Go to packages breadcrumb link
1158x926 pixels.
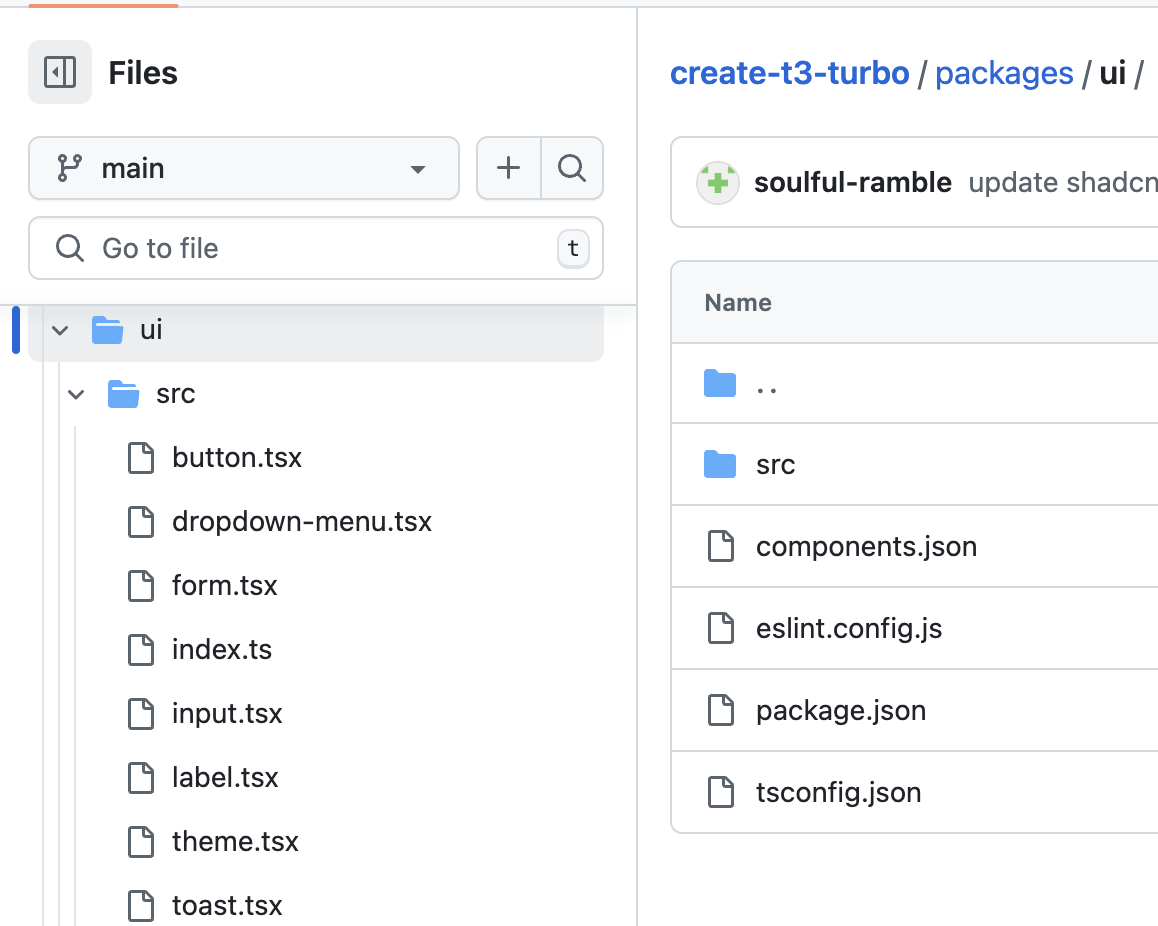[x=1004, y=73]
